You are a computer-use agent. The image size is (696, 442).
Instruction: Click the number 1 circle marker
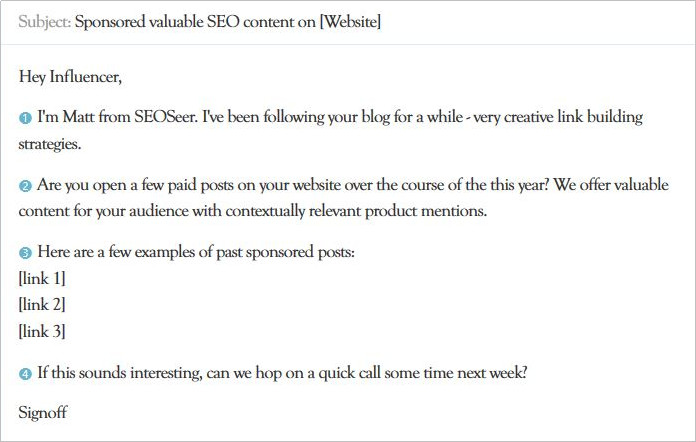point(25,118)
